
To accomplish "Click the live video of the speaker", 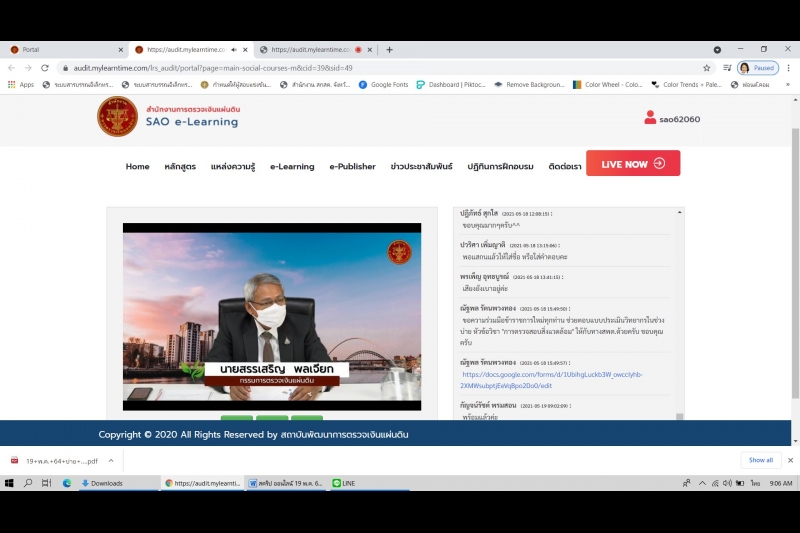I will 272,315.
